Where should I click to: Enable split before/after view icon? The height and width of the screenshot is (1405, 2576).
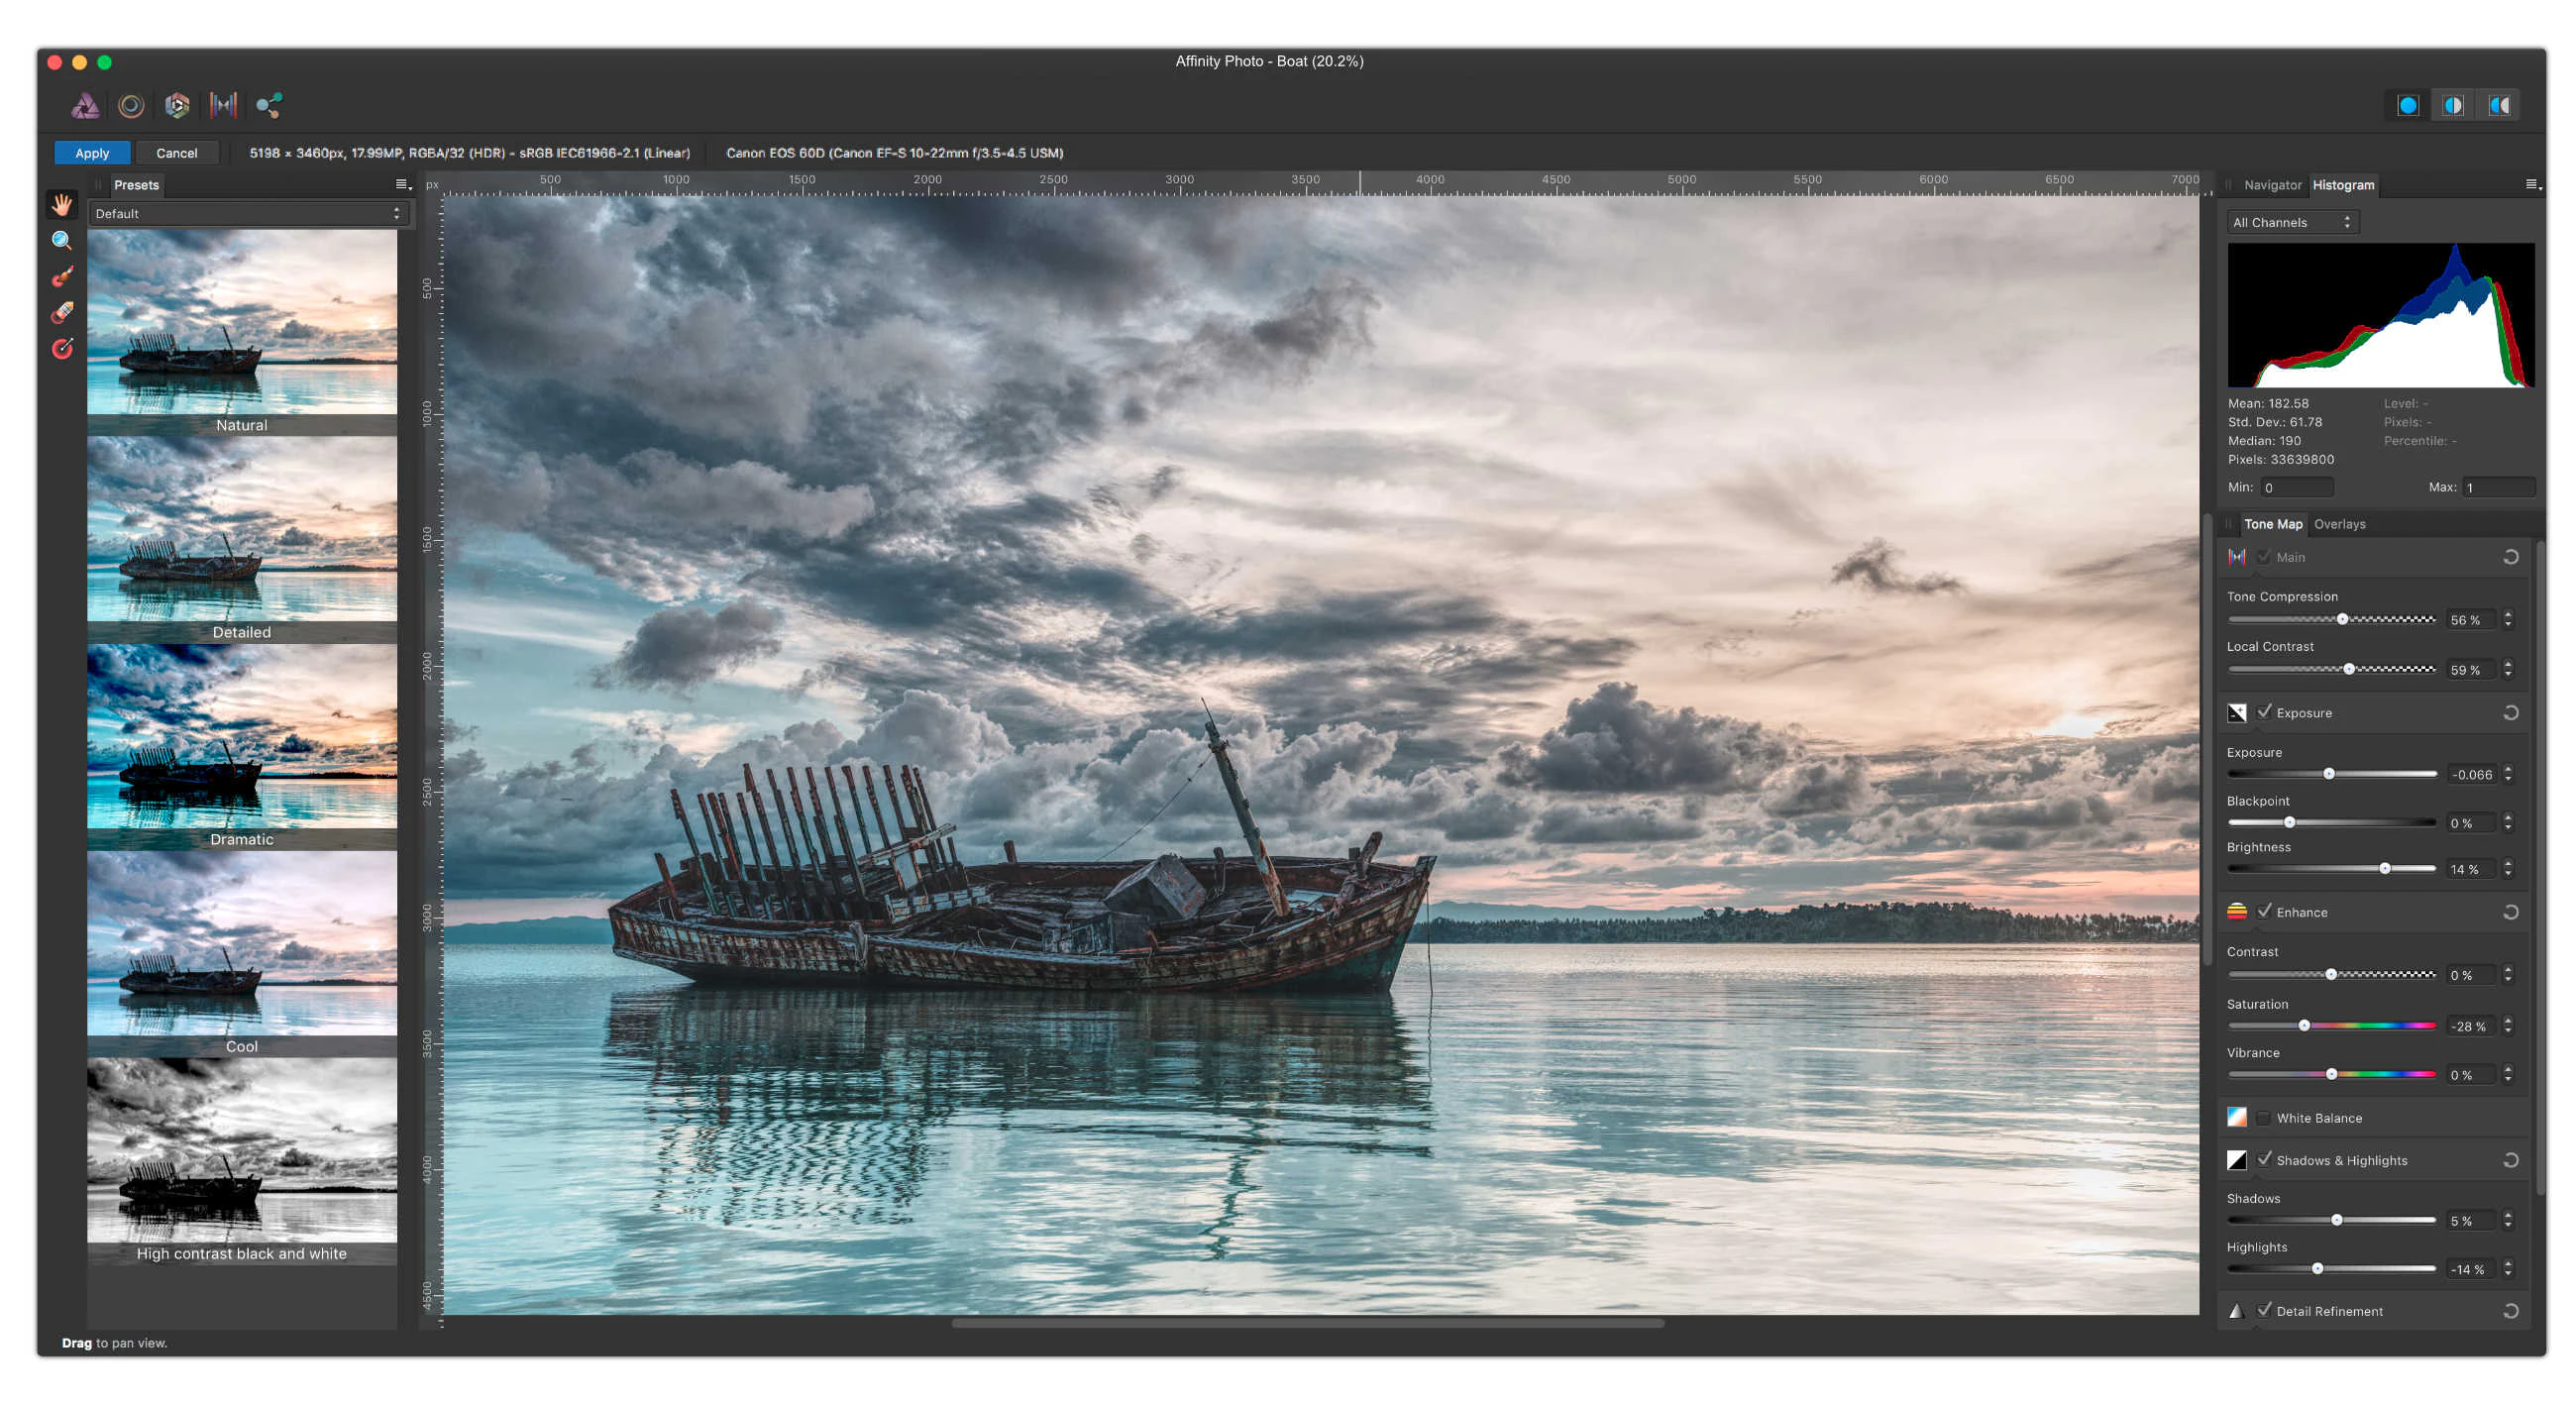[x=2452, y=105]
